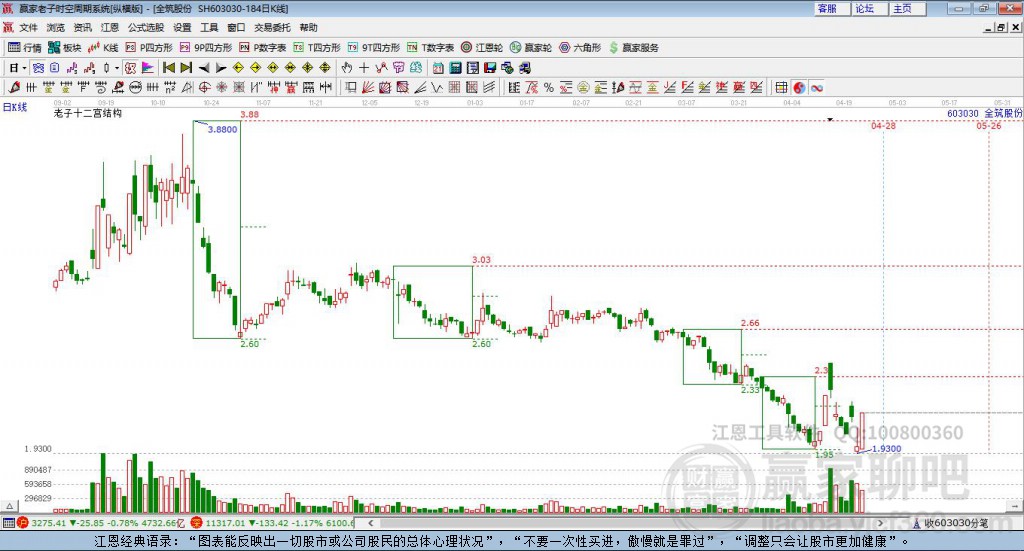The width and height of the screenshot is (1024, 551).
Task: Open the 行情 quotes view
Action: pyautogui.click(x=24, y=48)
